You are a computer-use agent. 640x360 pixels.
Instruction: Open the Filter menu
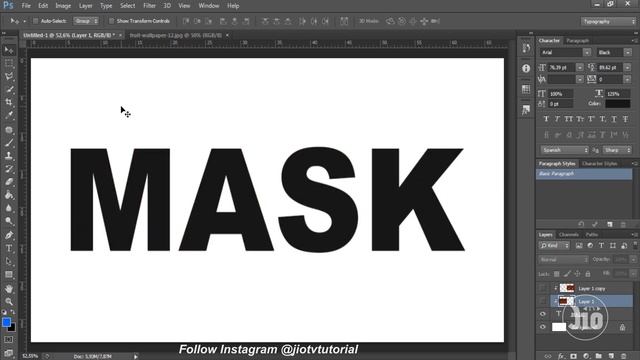[x=149, y=6]
